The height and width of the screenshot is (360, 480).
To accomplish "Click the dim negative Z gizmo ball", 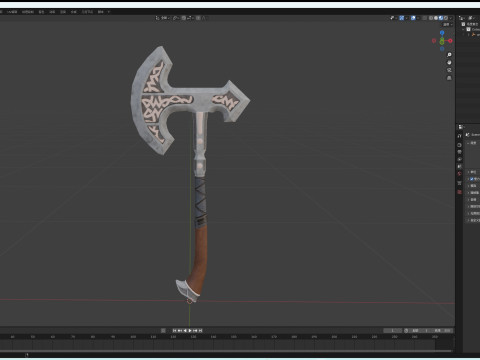I will (442, 49).
